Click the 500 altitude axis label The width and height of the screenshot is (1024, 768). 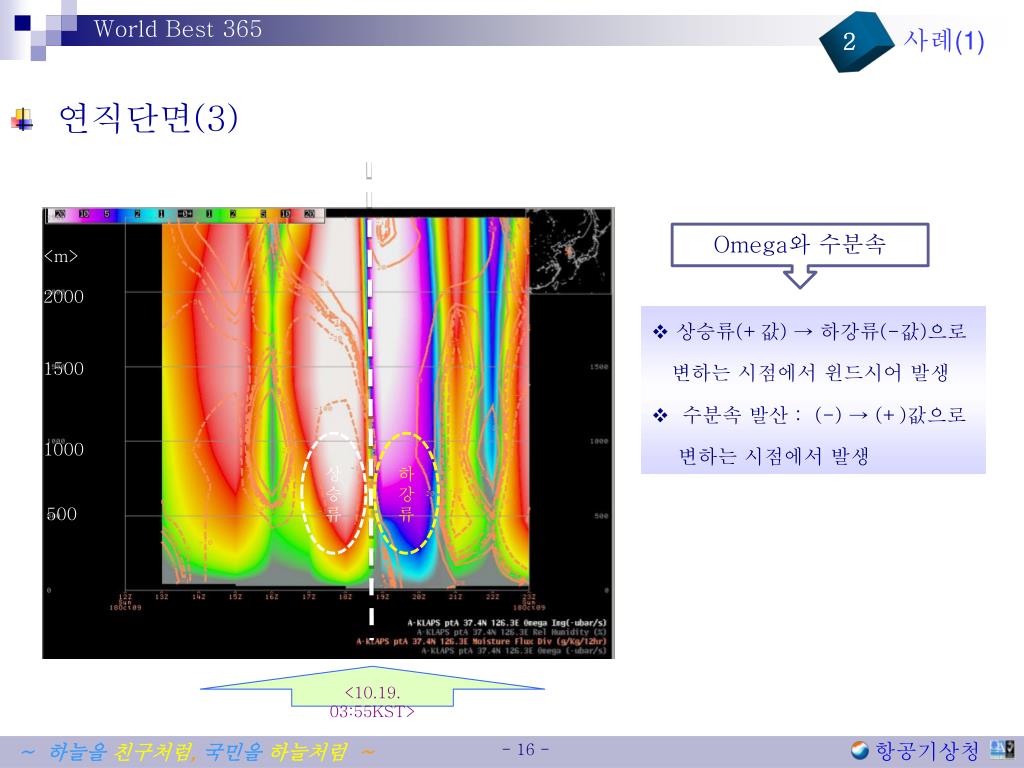coord(61,514)
